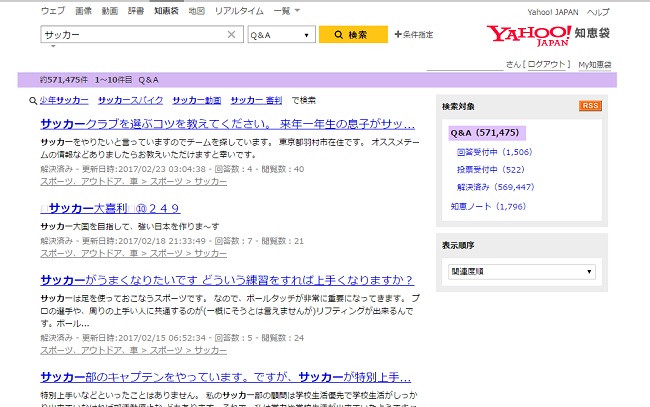Image resolution: width=650 pixels, height=407 pixels.
Task: Expand the suggestion arrow below the search box
Action: pos(53,46)
